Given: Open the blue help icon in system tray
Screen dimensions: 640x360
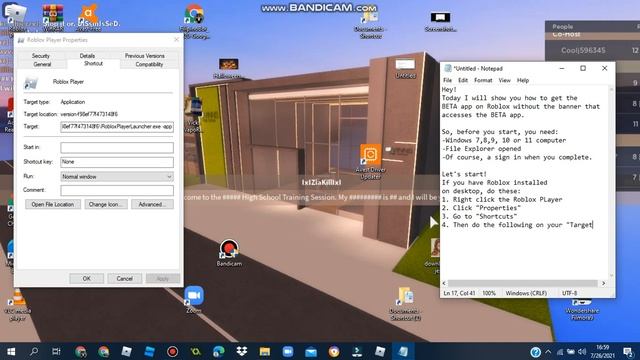Looking at the screenshot, I should [x=536, y=352].
